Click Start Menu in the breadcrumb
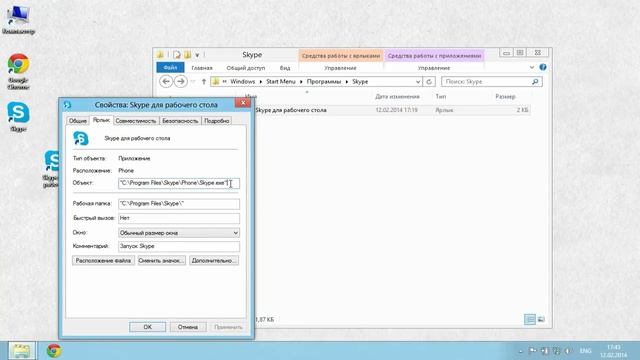This screenshot has width=640, height=360. [280, 82]
